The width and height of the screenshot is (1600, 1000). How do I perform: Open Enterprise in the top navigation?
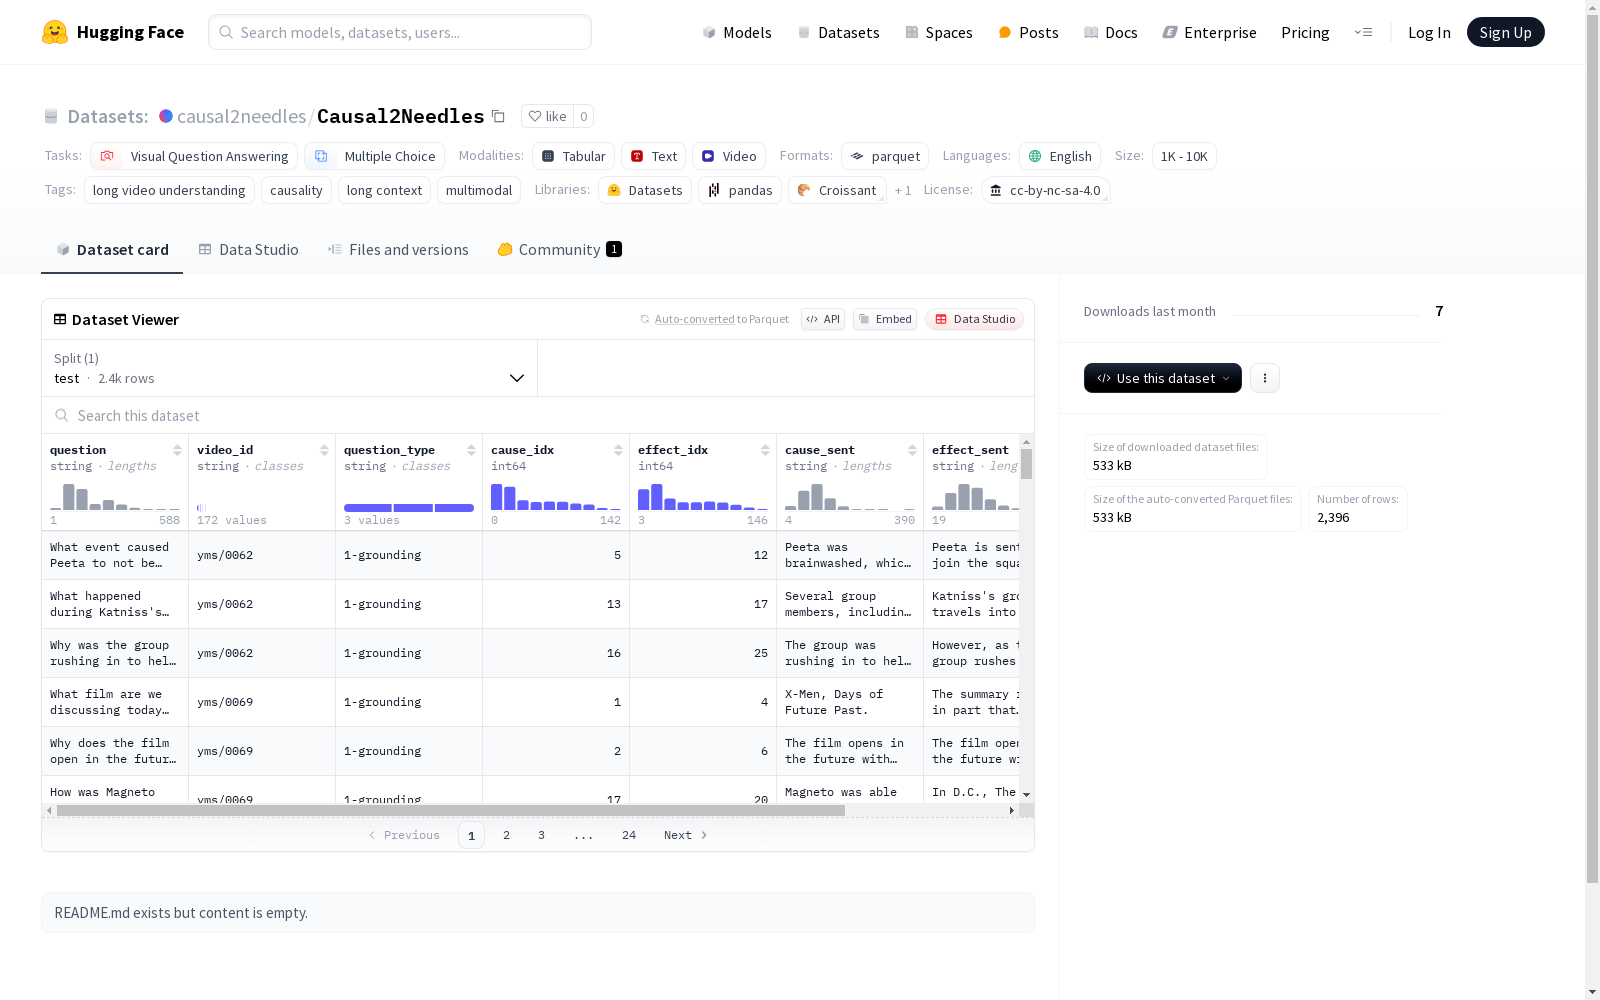point(1210,32)
